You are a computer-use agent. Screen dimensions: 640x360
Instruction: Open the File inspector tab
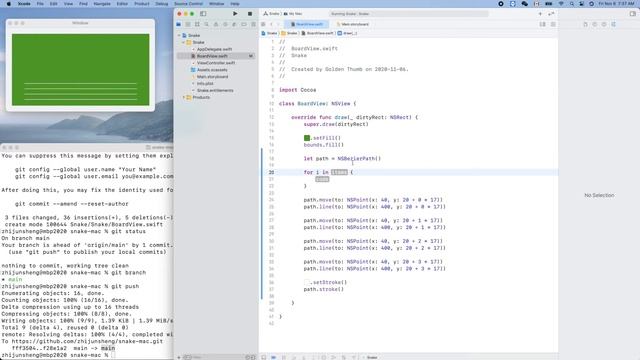tap(585, 24)
